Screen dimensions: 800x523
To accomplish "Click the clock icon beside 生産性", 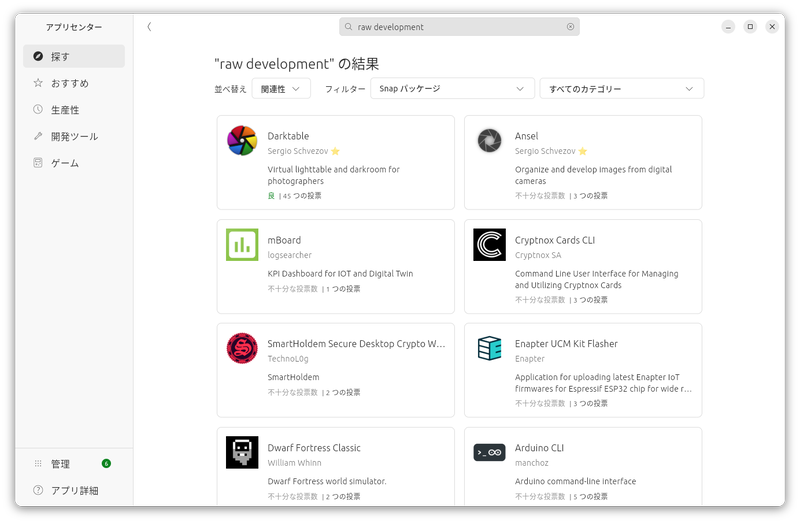I will (x=38, y=109).
